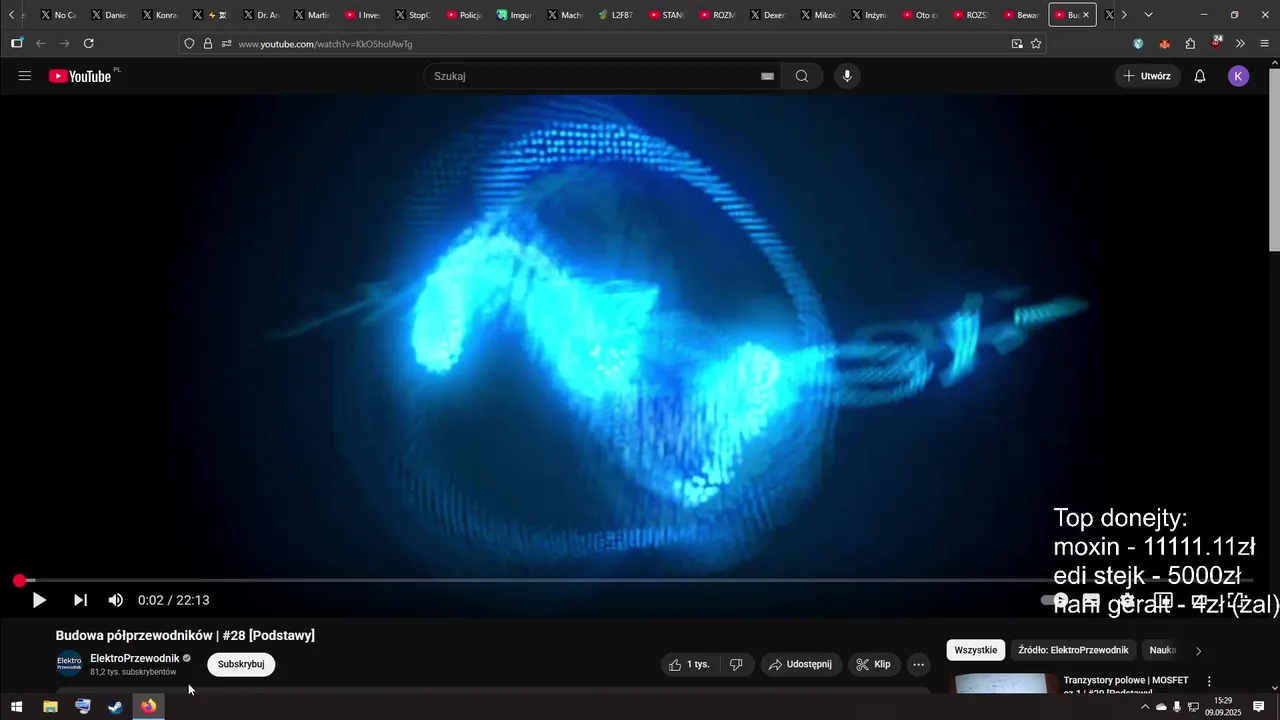Open YouTube notifications bell
Image resolution: width=1280 pixels, height=720 pixels.
click(1200, 76)
